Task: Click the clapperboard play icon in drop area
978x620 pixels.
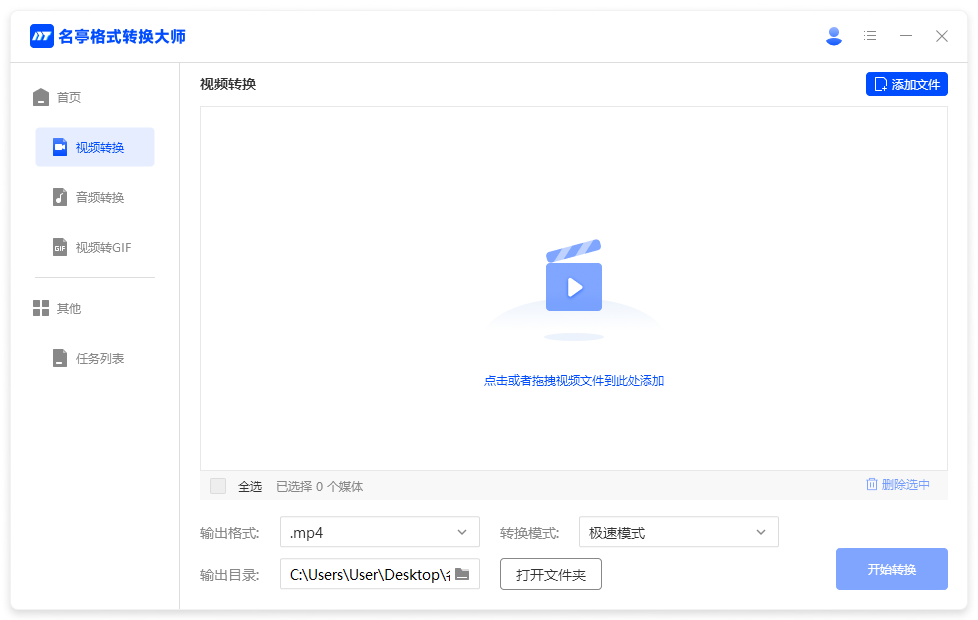Action: pyautogui.click(x=574, y=276)
